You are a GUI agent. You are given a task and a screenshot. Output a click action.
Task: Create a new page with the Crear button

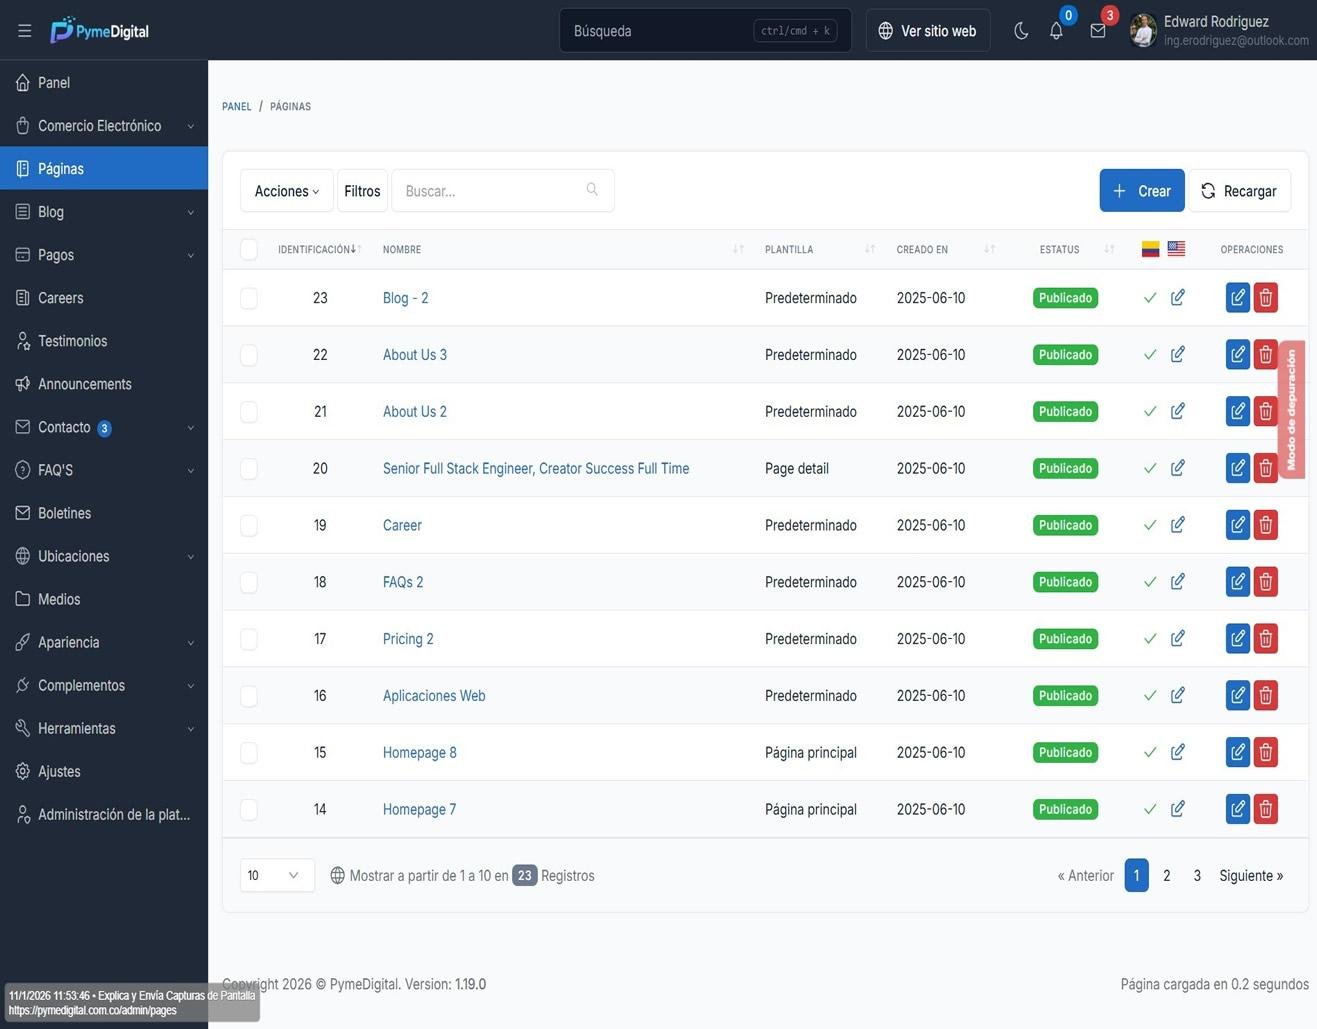tap(1141, 190)
